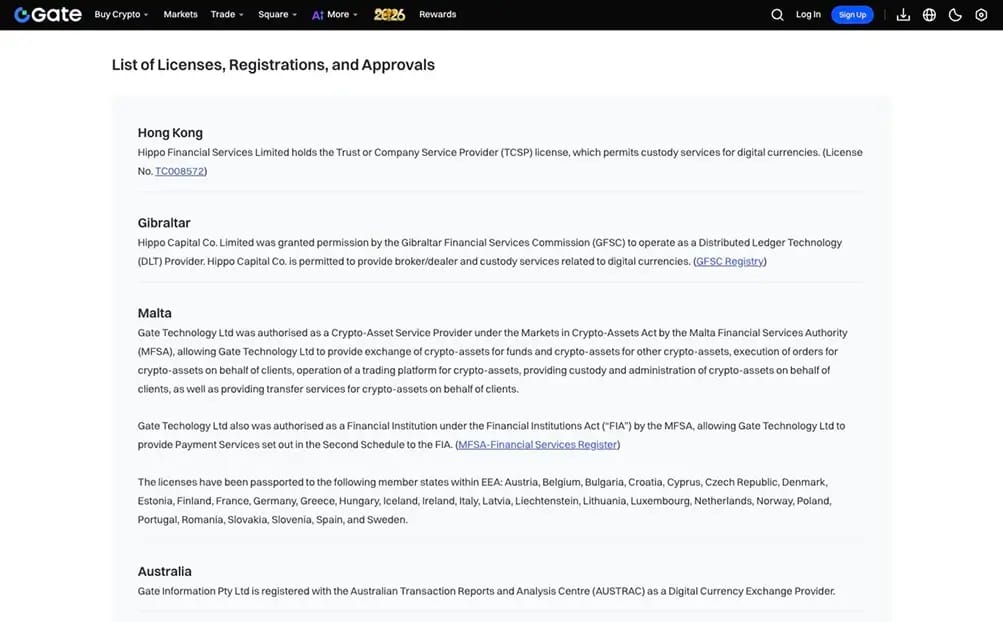The height and width of the screenshot is (622, 1003).
Task: Click the Gate logo in header
Action: tap(48, 14)
